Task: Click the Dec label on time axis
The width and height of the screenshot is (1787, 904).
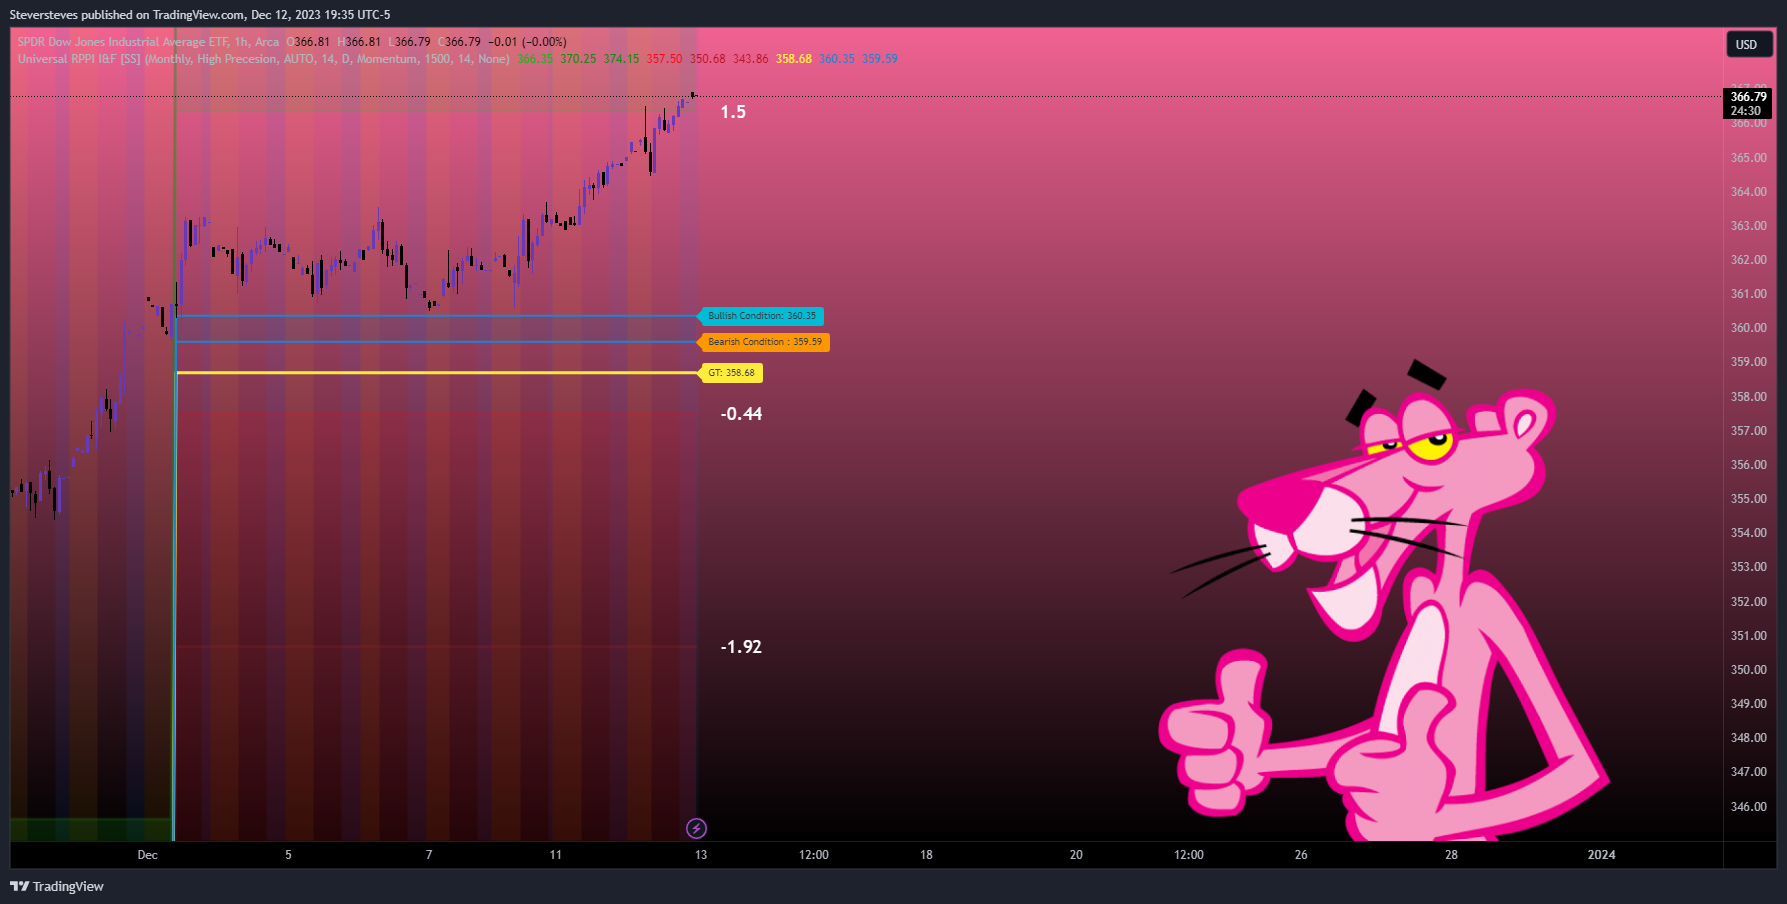Action: coord(148,855)
